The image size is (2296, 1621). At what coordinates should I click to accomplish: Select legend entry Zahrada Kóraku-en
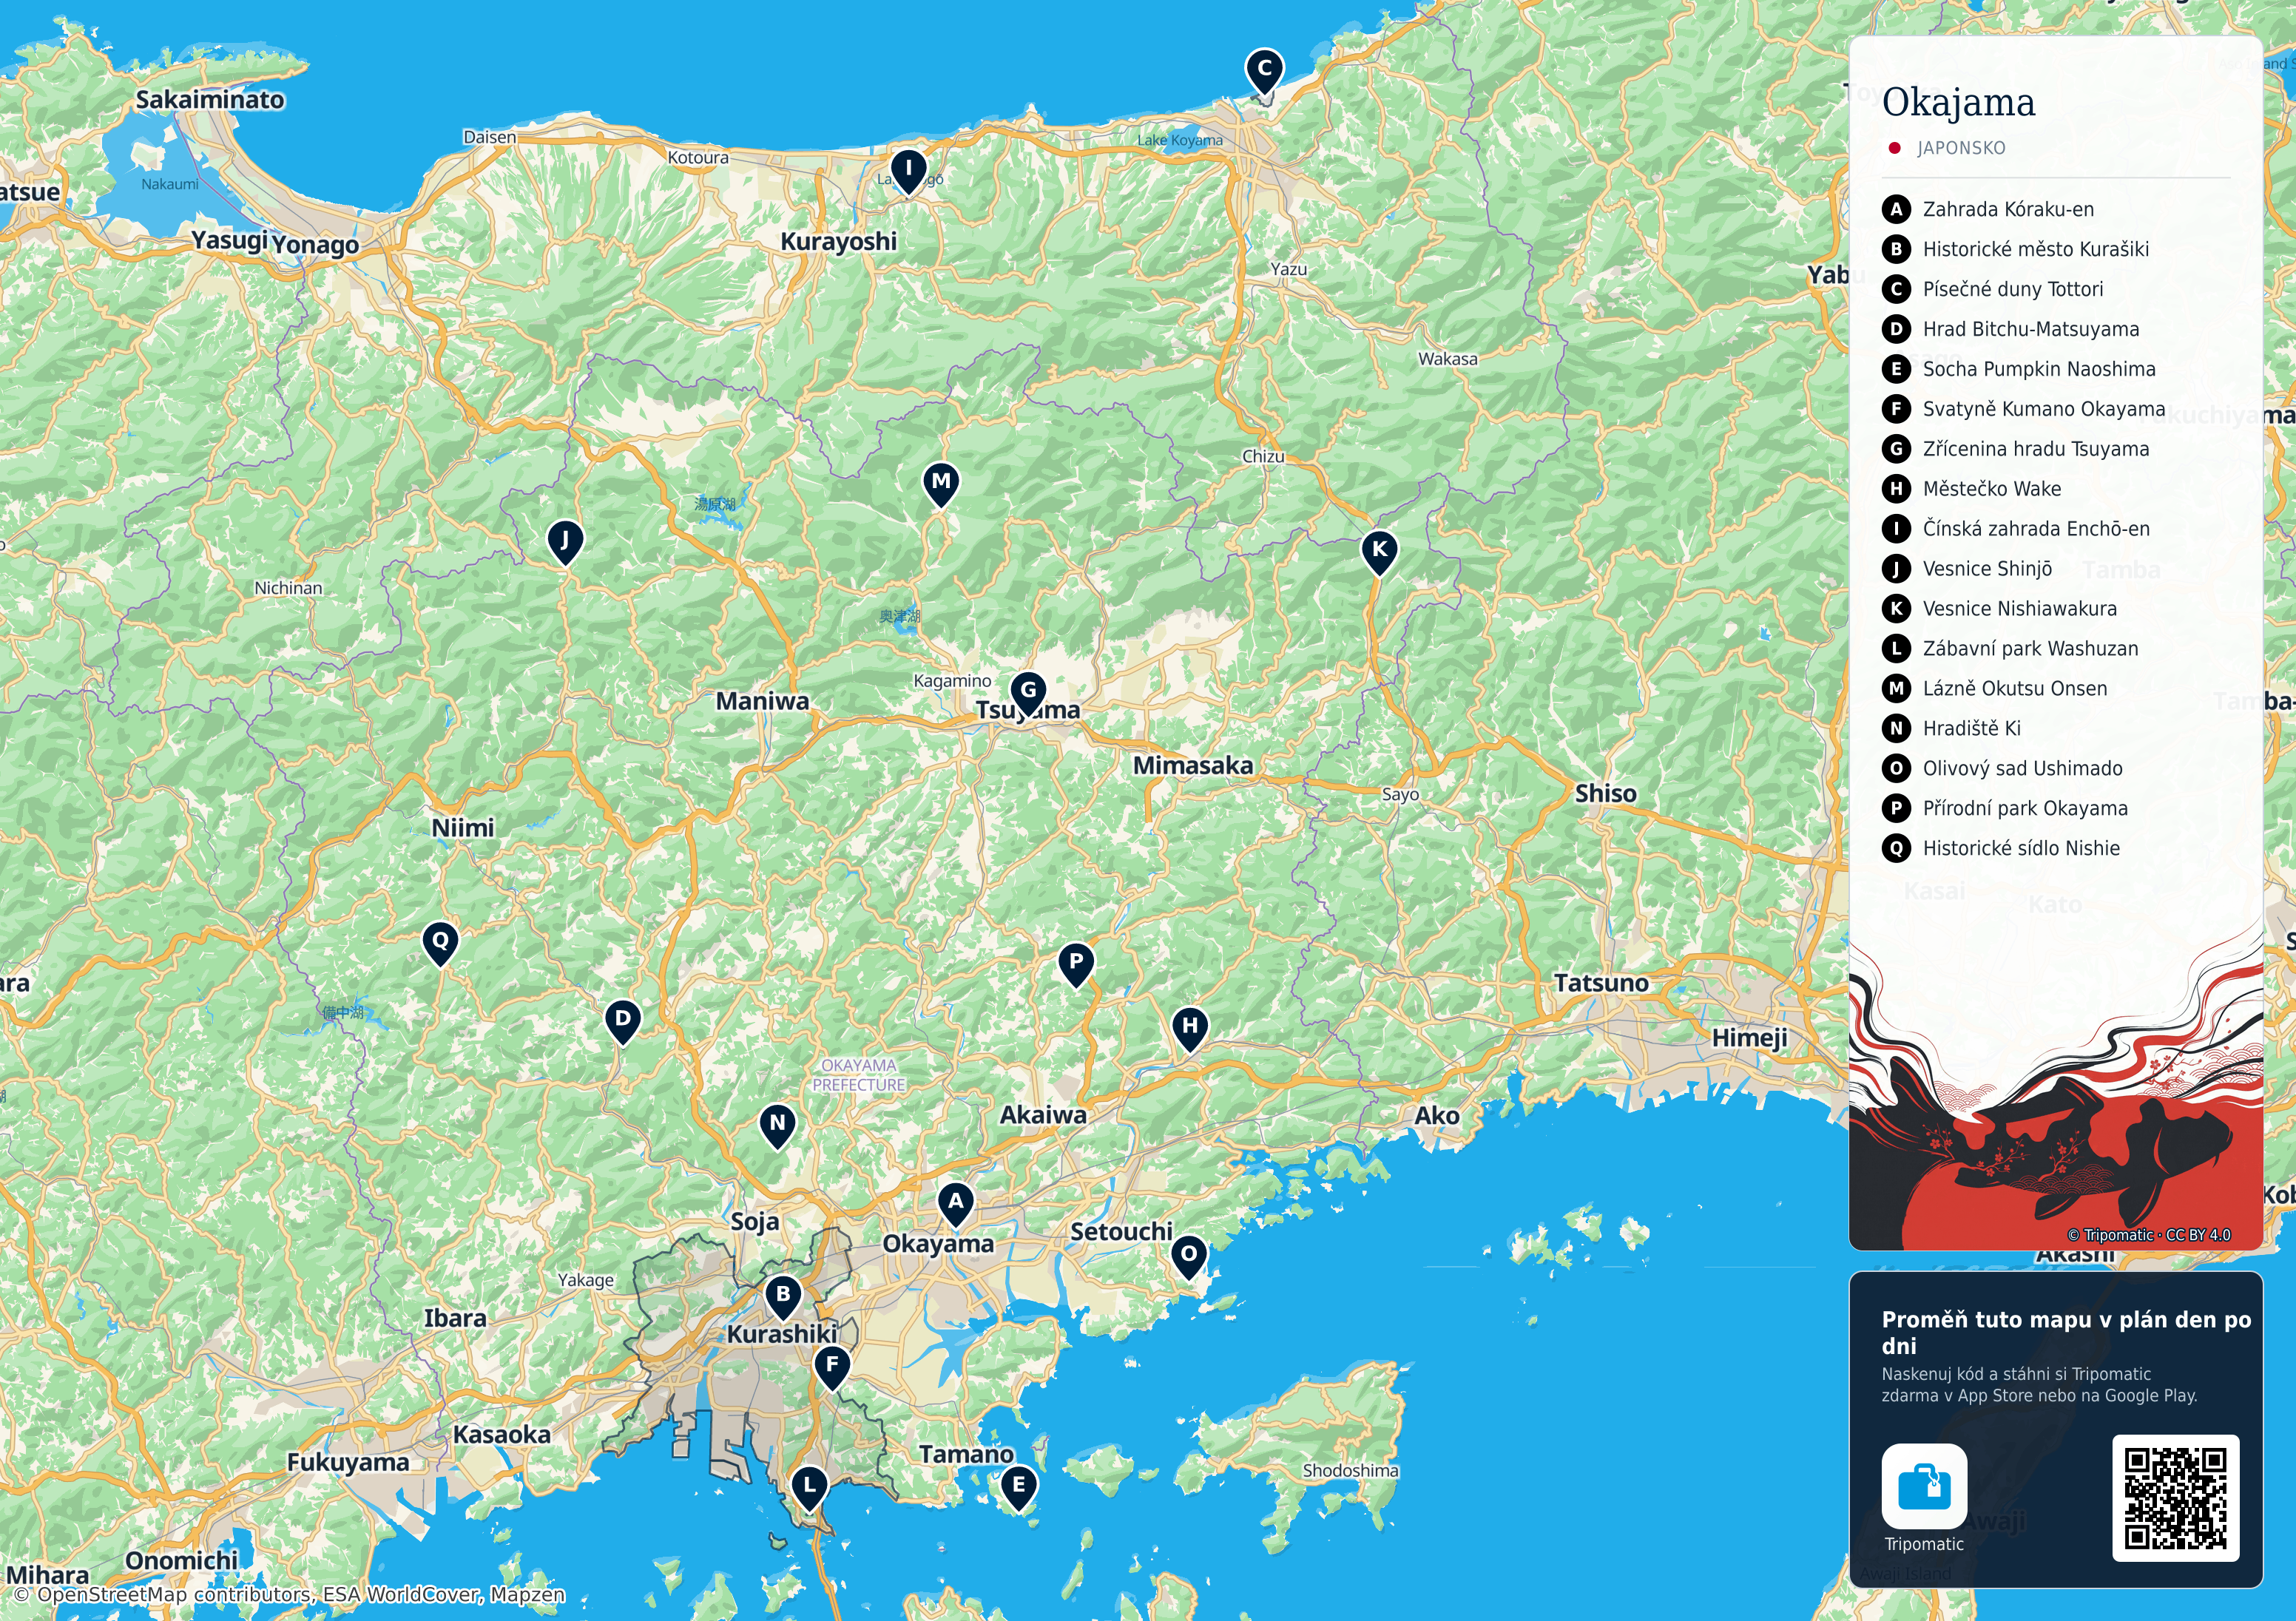(1987, 209)
